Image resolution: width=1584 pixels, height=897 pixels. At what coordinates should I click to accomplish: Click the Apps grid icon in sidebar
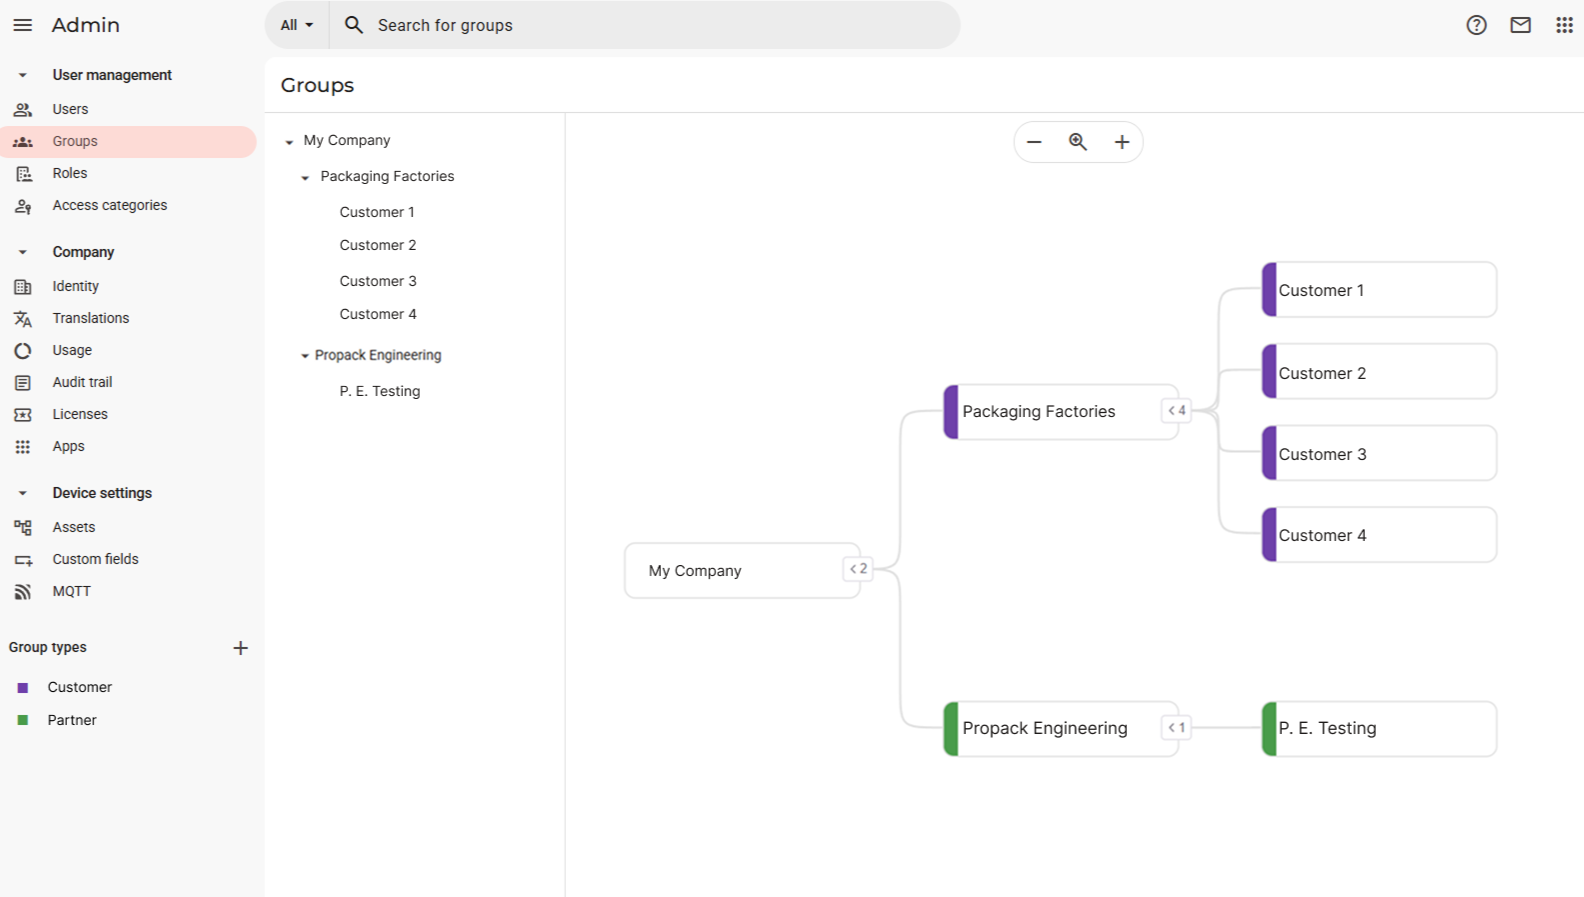click(x=23, y=446)
